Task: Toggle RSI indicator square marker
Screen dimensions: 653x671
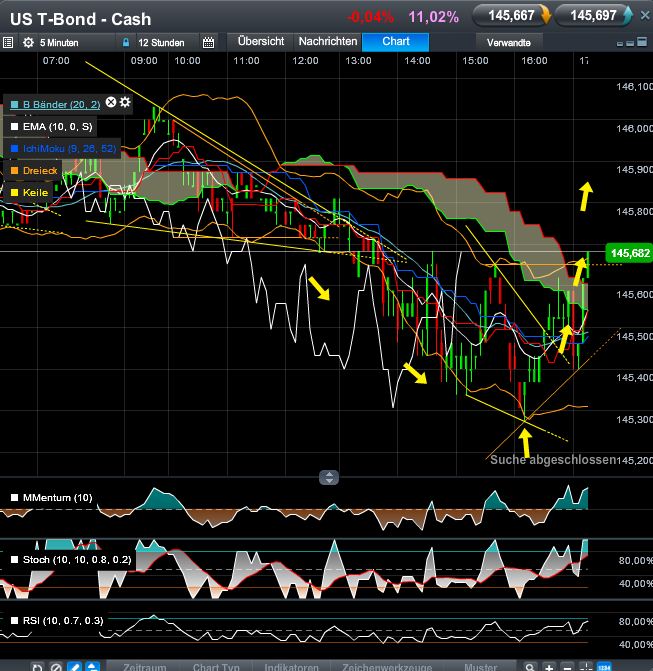Action: tap(13, 621)
